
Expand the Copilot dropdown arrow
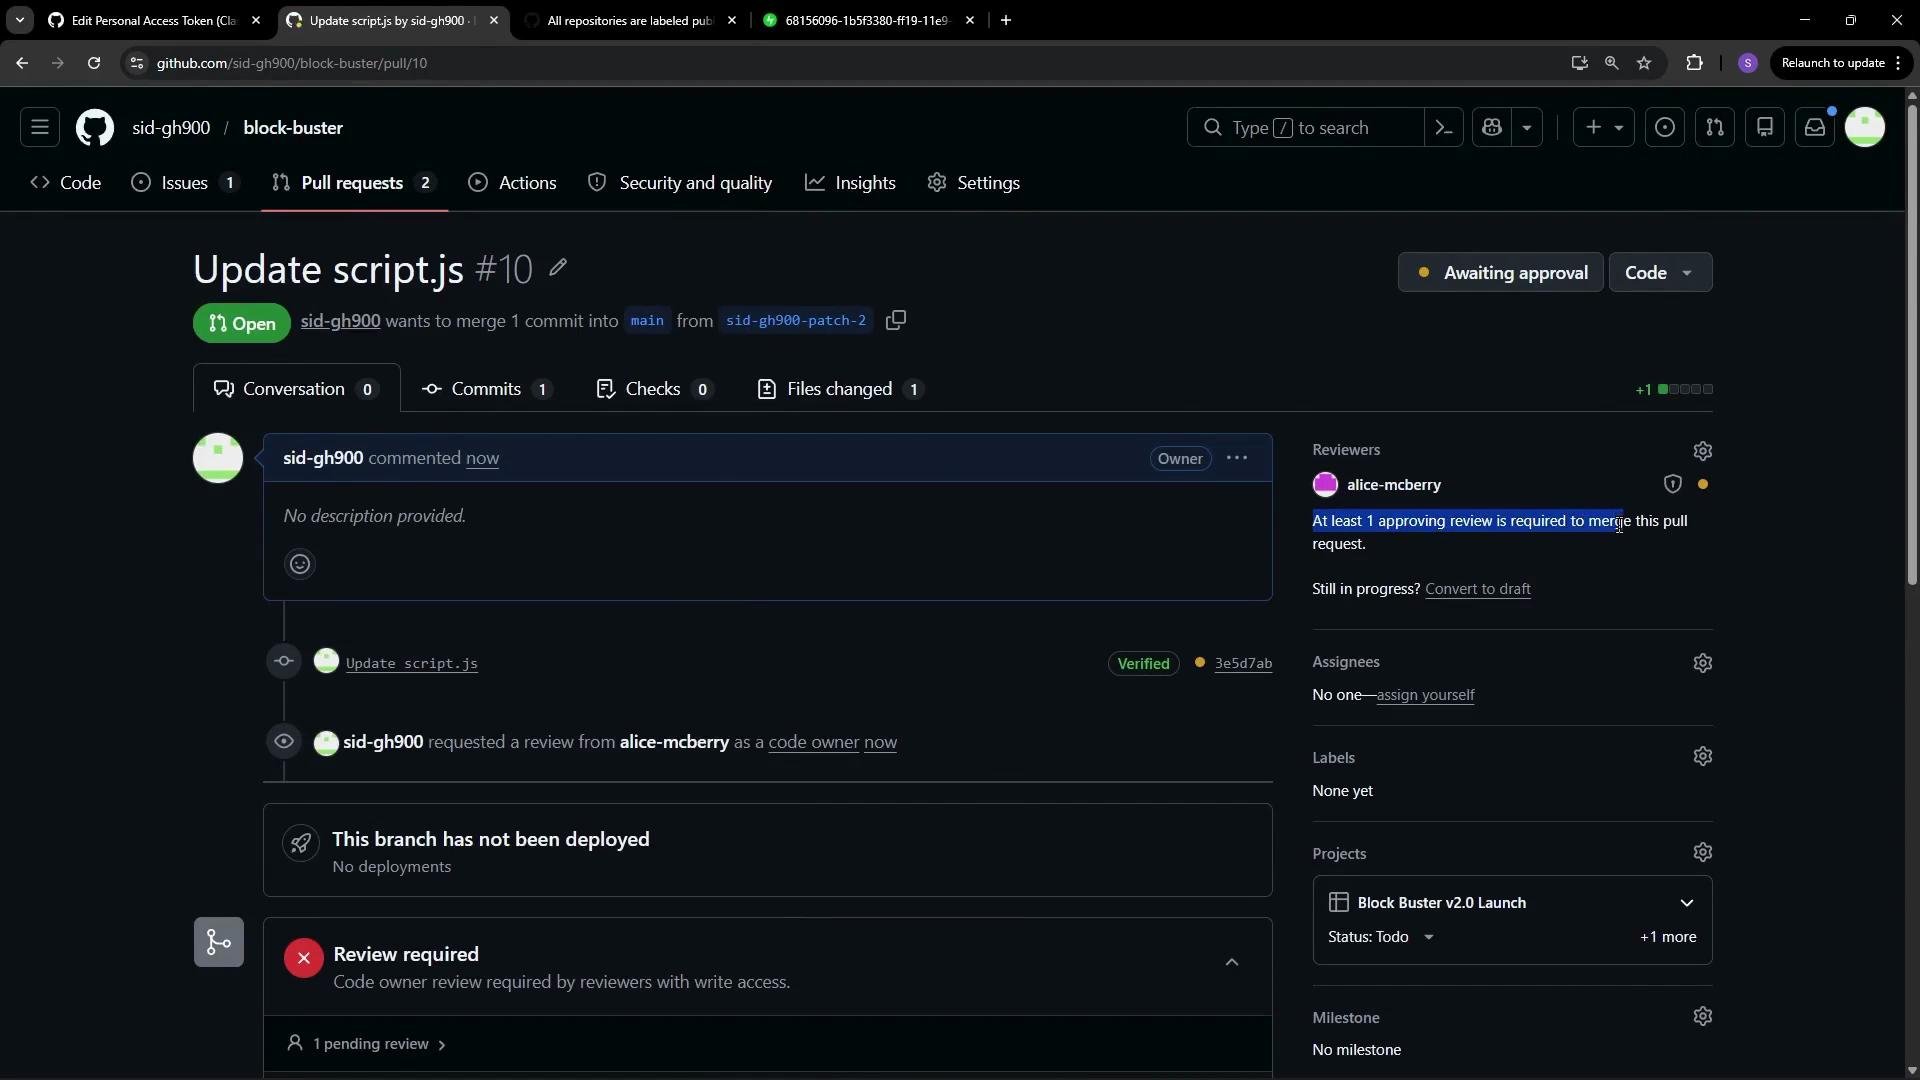pyautogui.click(x=1527, y=127)
